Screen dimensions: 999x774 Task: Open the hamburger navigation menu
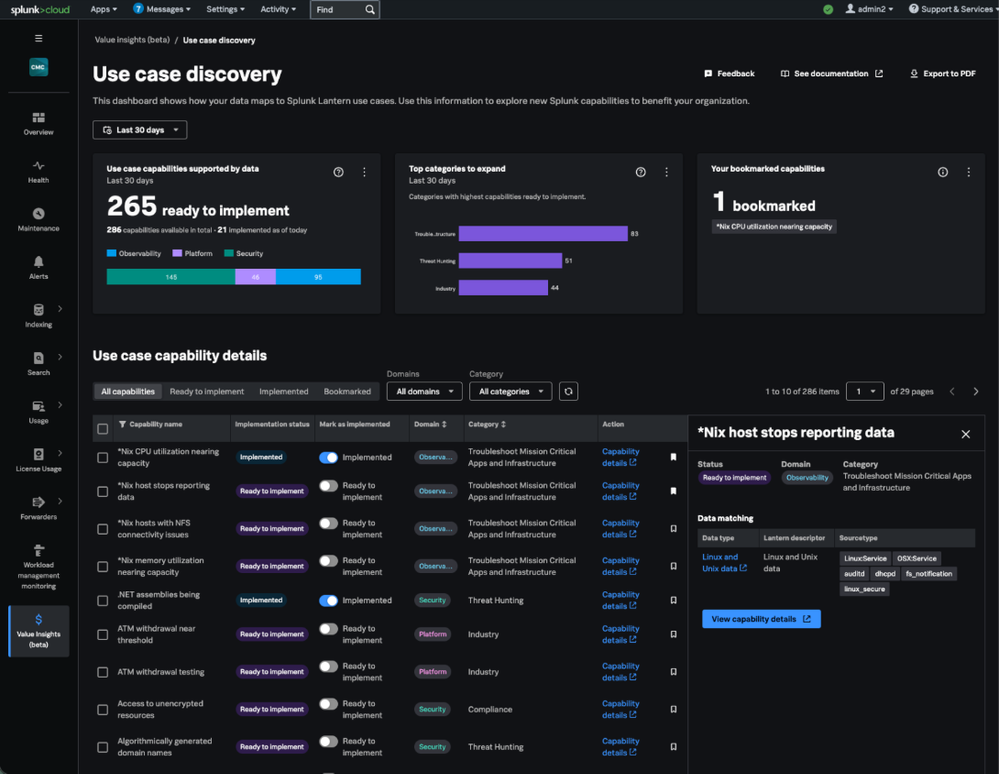click(39, 38)
